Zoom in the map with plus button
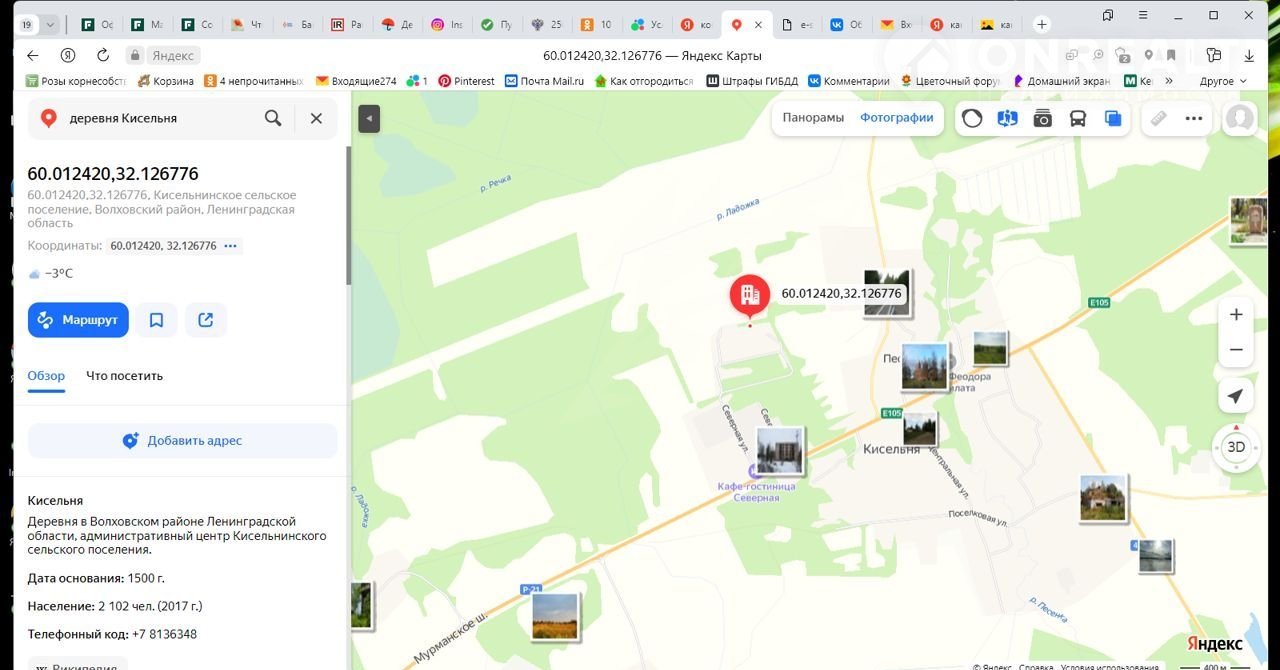Screen dimensions: 1280x670 click(x=1236, y=314)
